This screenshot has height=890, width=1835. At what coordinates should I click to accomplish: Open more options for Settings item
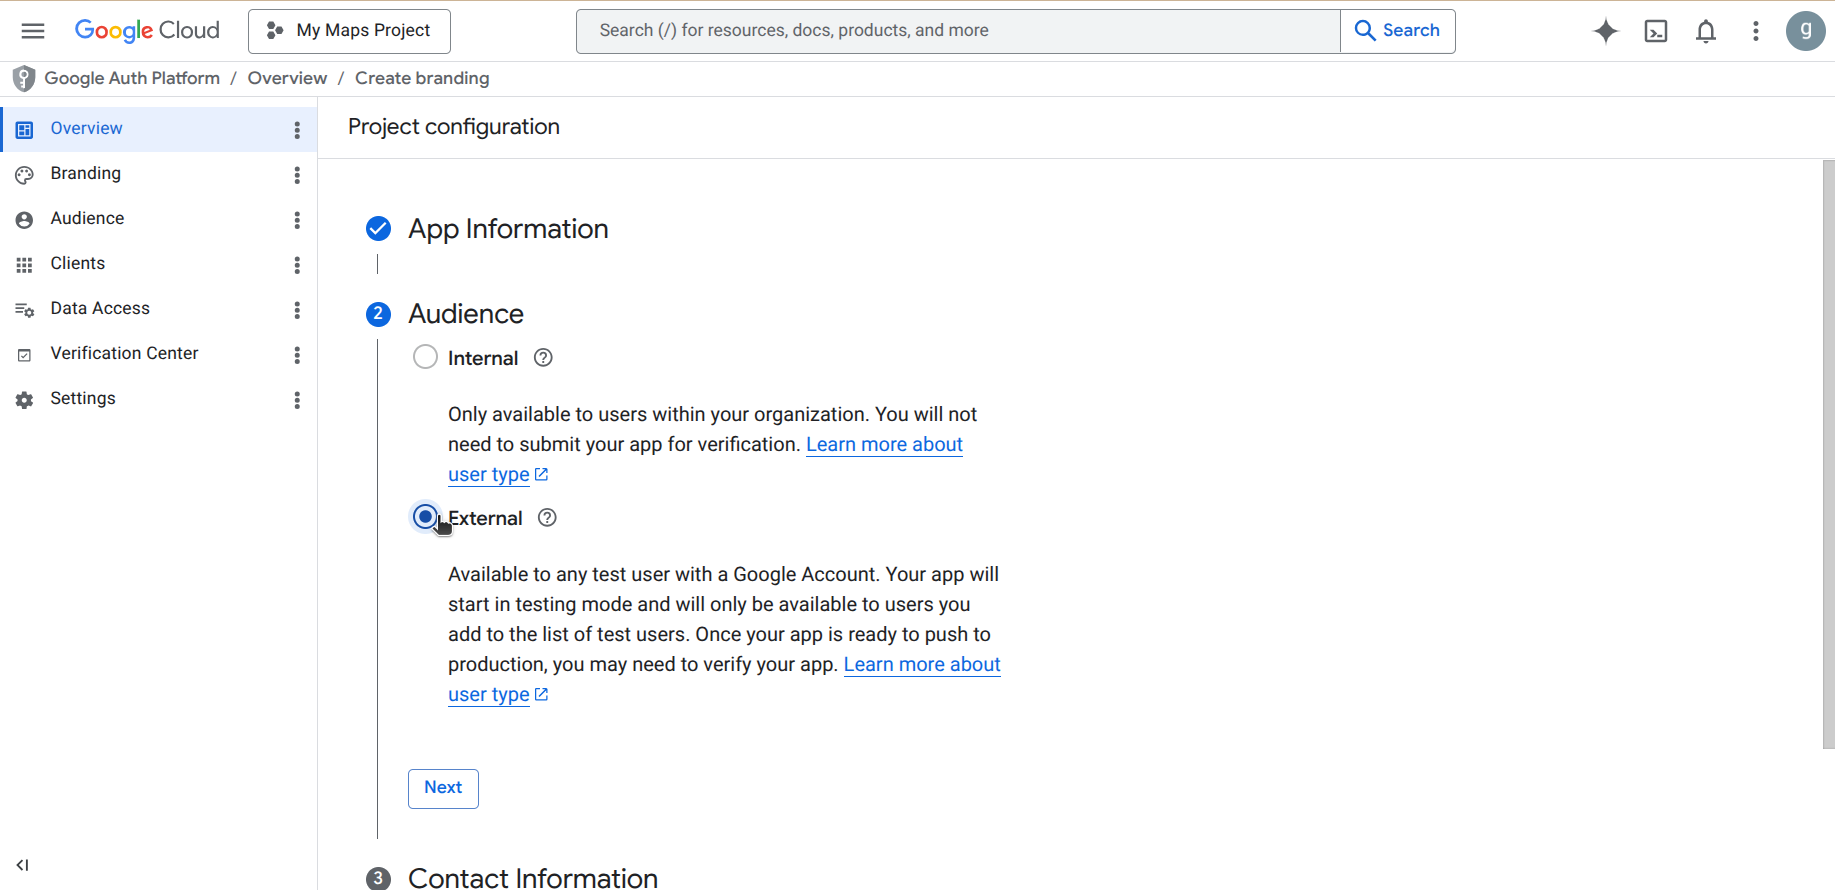click(297, 400)
